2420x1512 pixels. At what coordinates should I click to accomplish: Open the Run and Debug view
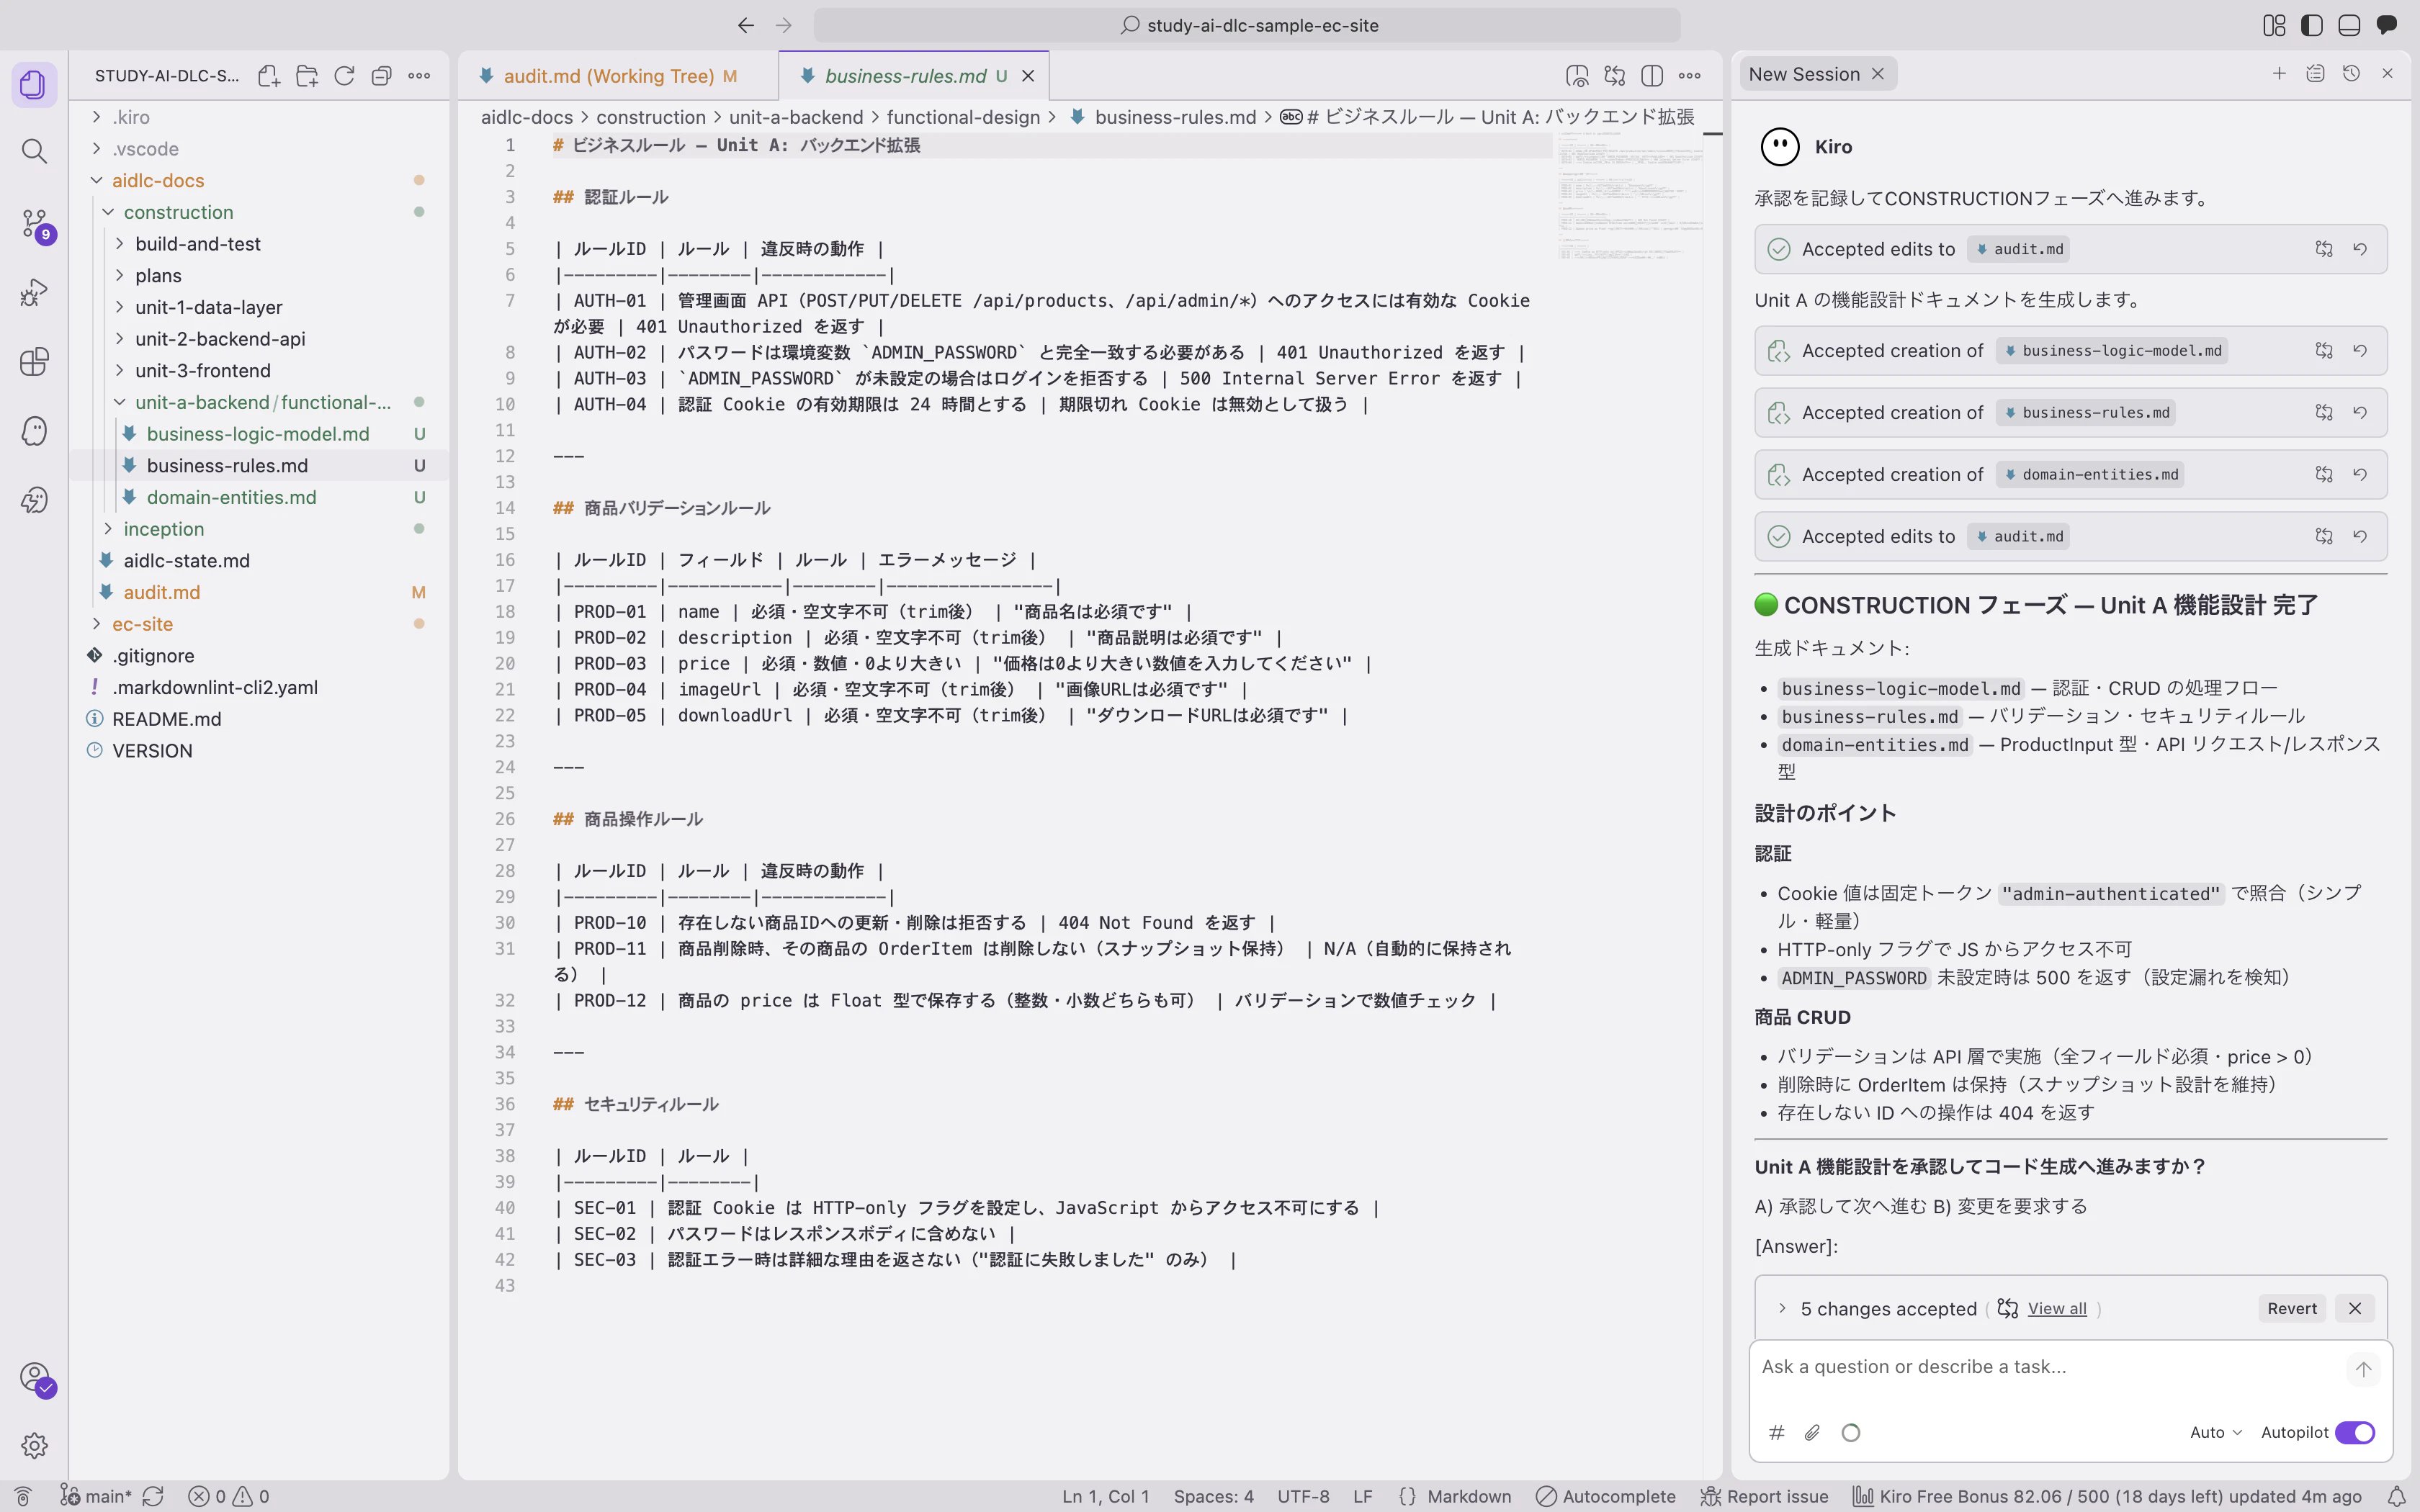(34, 293)
